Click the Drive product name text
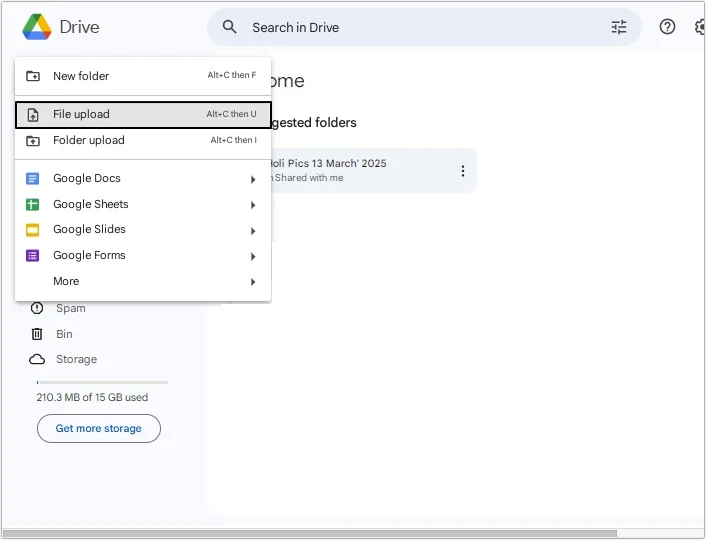 tap(79, 27)
